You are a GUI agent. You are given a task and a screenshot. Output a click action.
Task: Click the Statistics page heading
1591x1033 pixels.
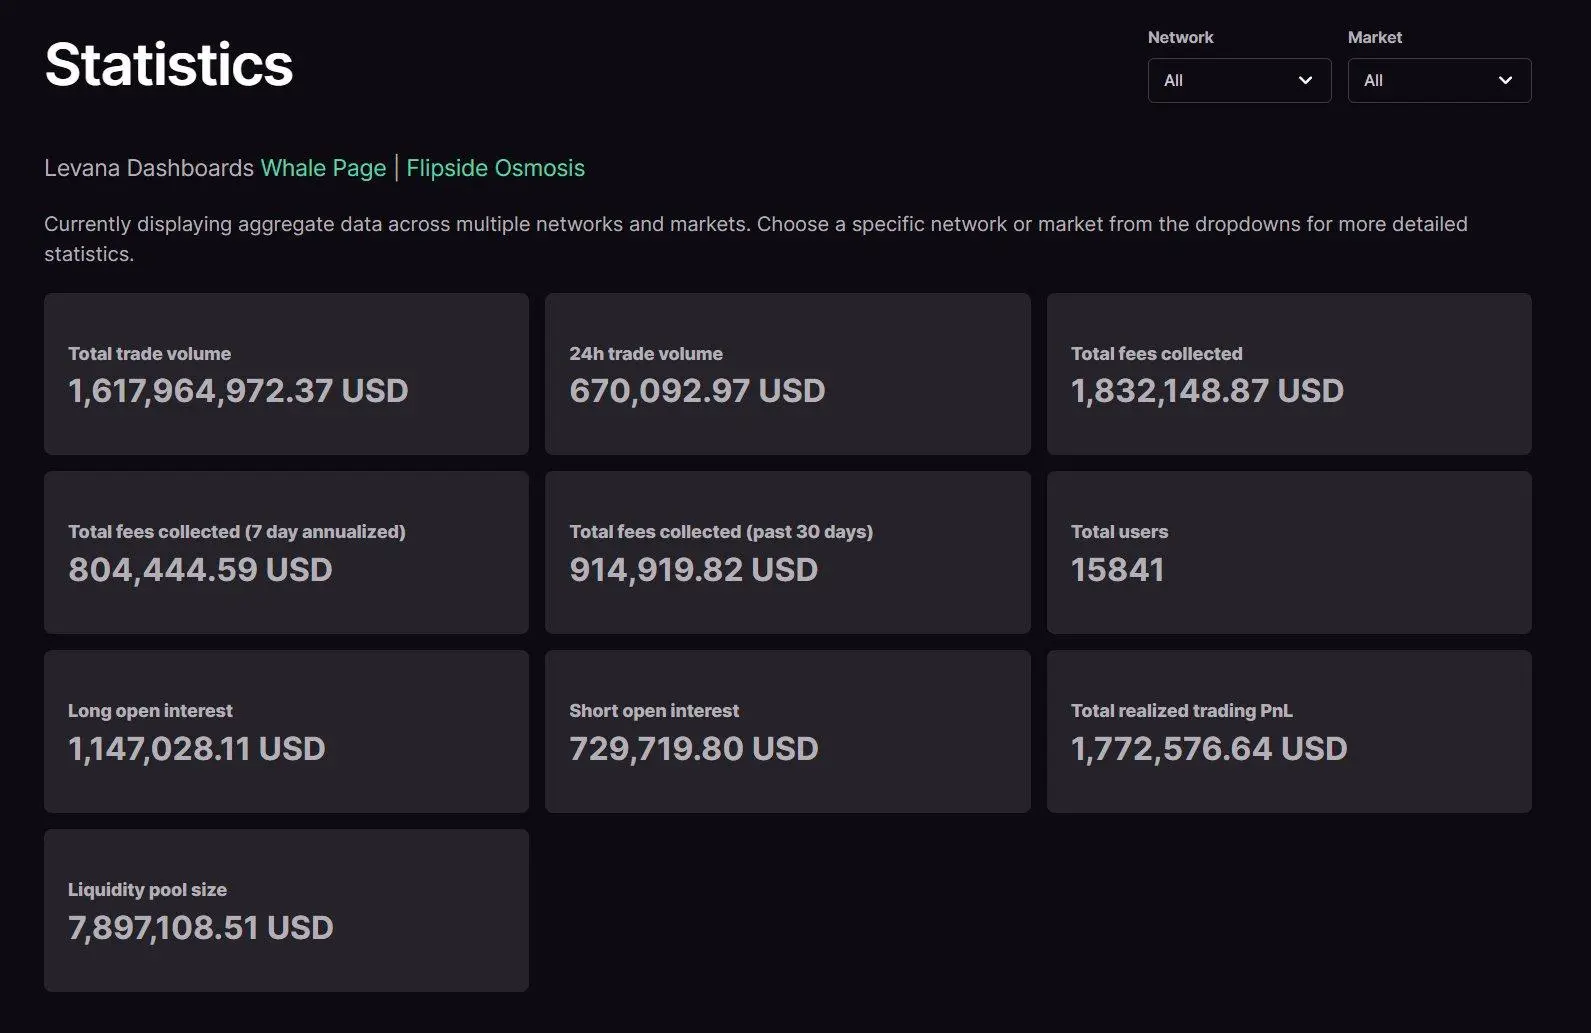pos(169,65)
